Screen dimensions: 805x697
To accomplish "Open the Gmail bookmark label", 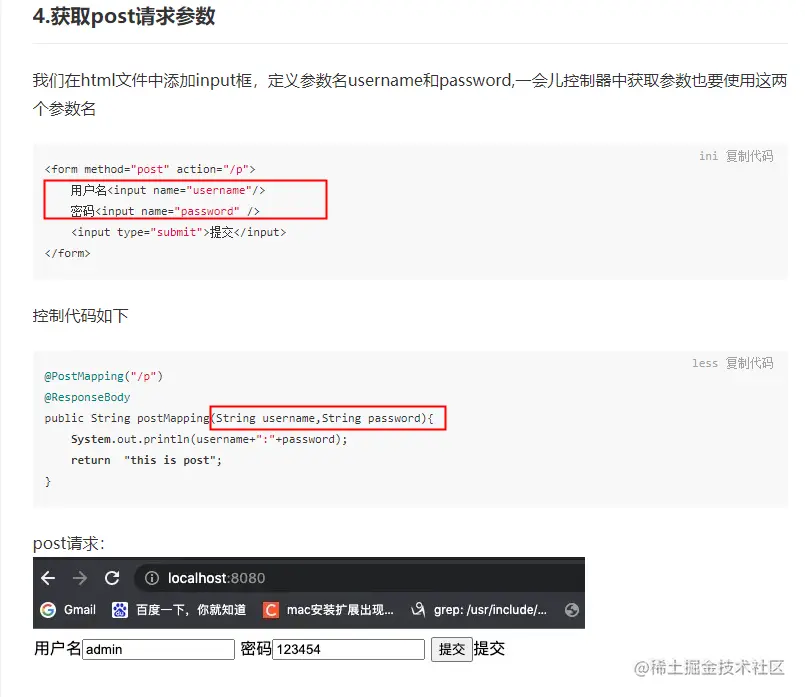I will click(80, 610).
